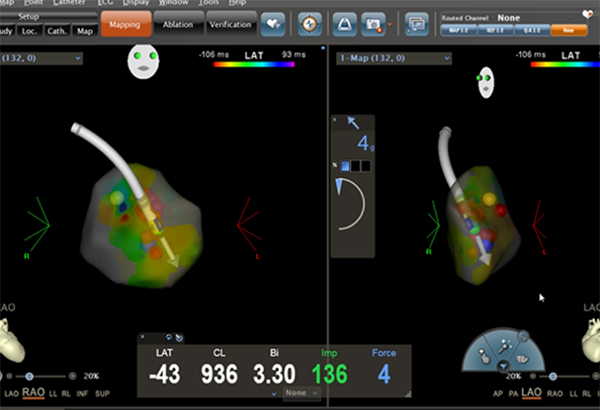Select the RAO view in left pane
The image size is (600, 410).
[x=33, y=392]
